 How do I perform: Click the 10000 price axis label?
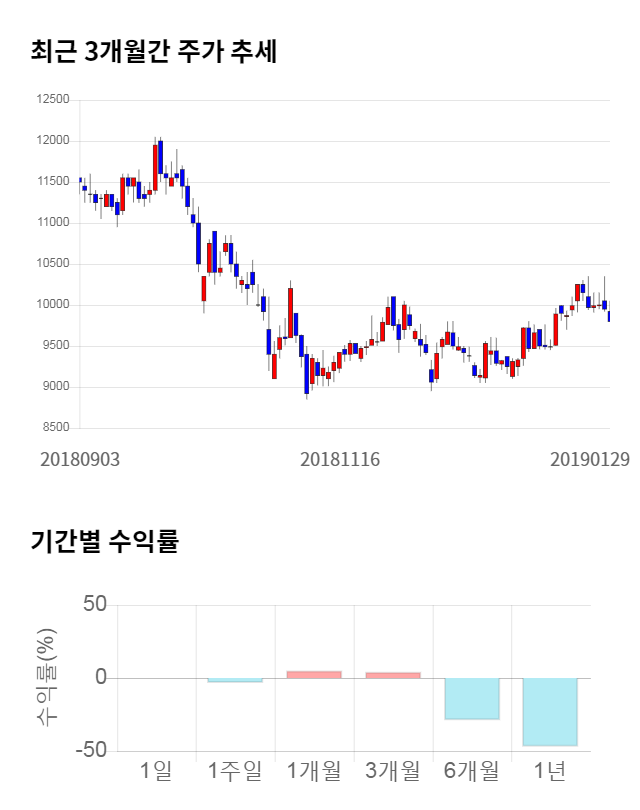coord(51,305)
